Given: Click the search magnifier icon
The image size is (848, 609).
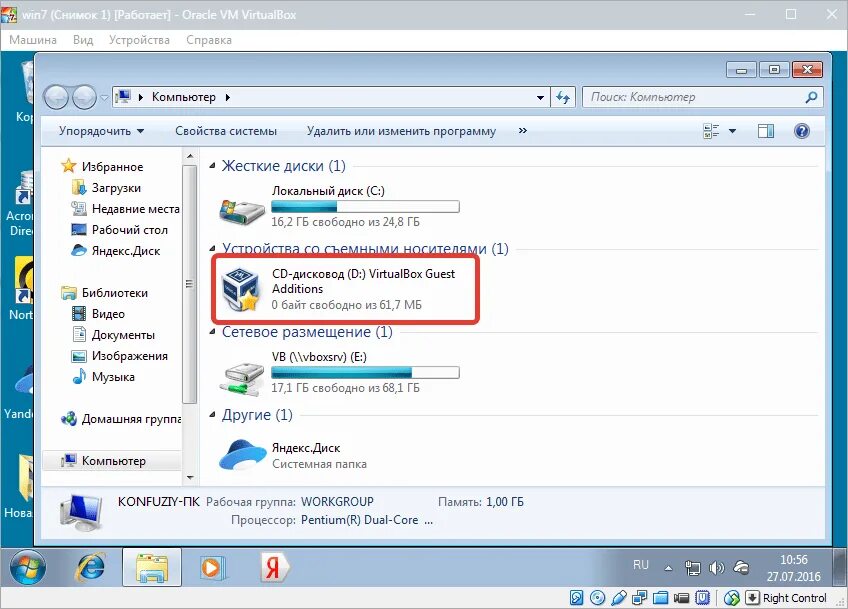Looking at the screenshot, I should pyautogui.click(x=811, y=97).
